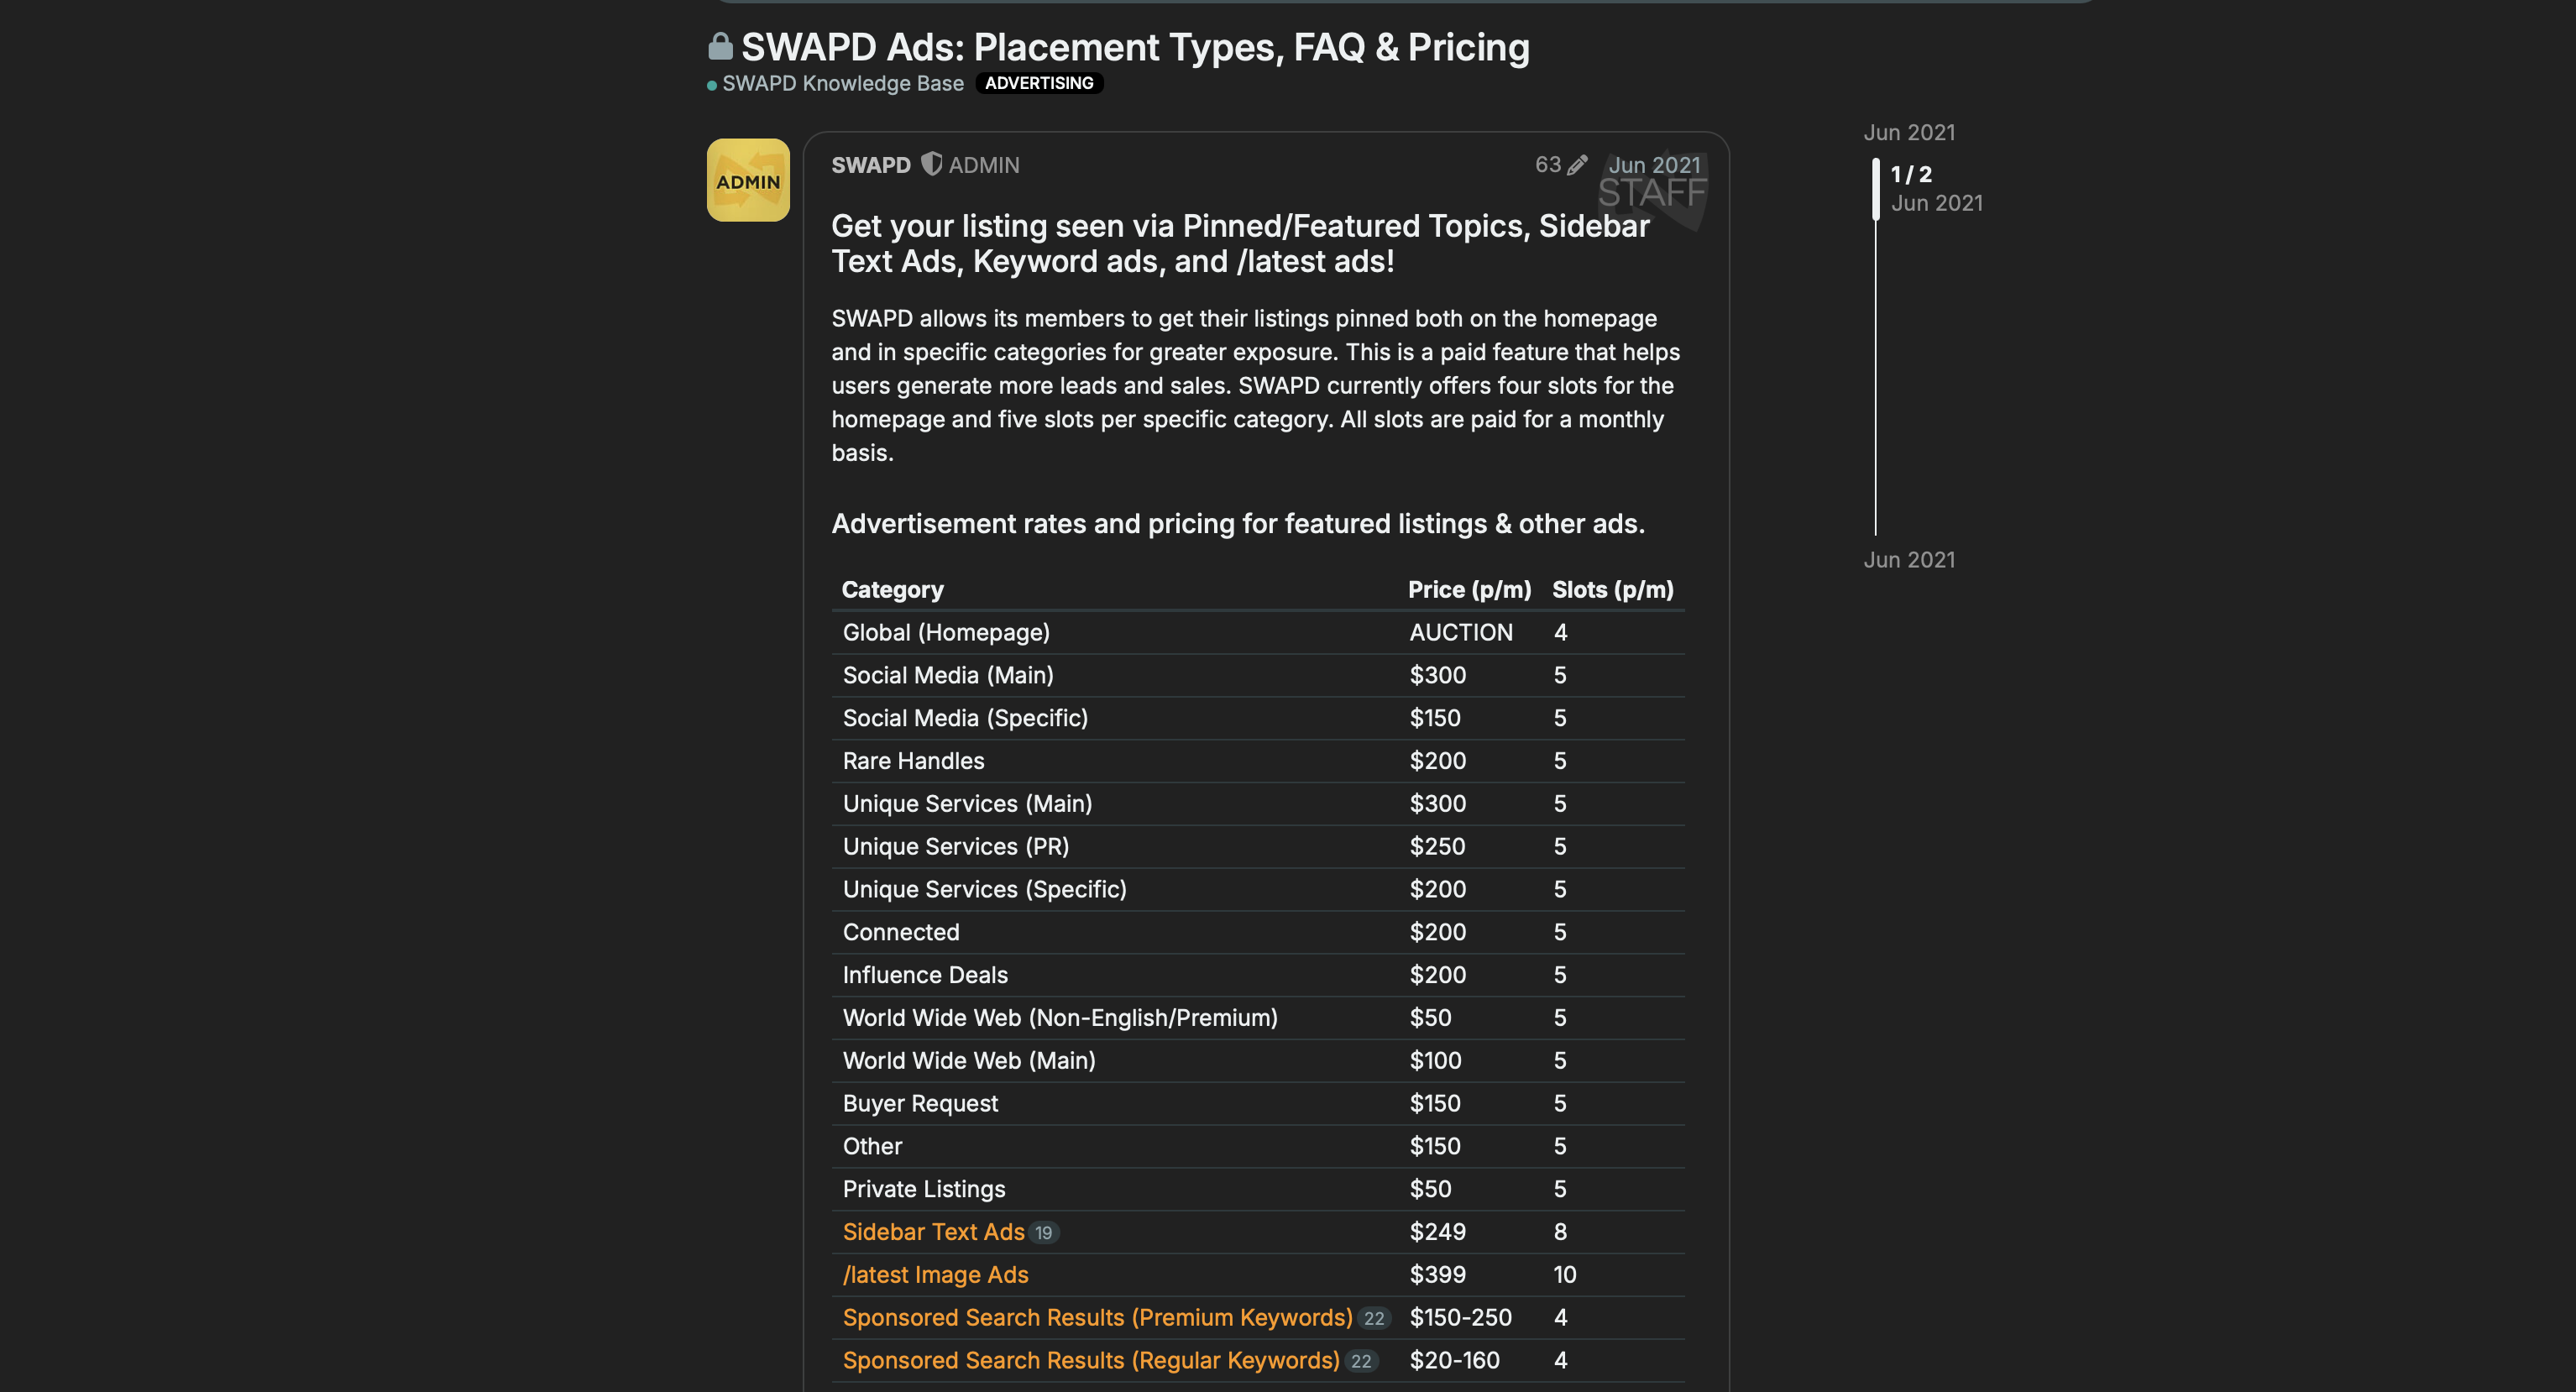This screenshot has width=2576, height=1392.
Task: Open Sponsored Search Results Premium Keywords link
Action: pos(1097,1318)
